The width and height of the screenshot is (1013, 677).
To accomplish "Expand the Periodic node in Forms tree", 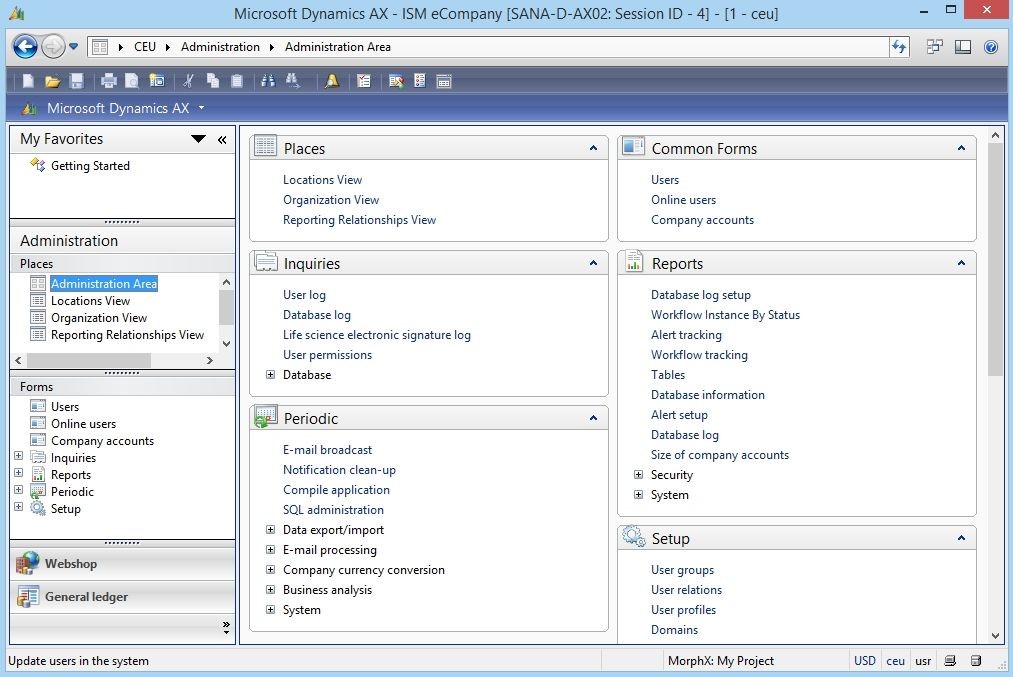I will tap(19, 490).
